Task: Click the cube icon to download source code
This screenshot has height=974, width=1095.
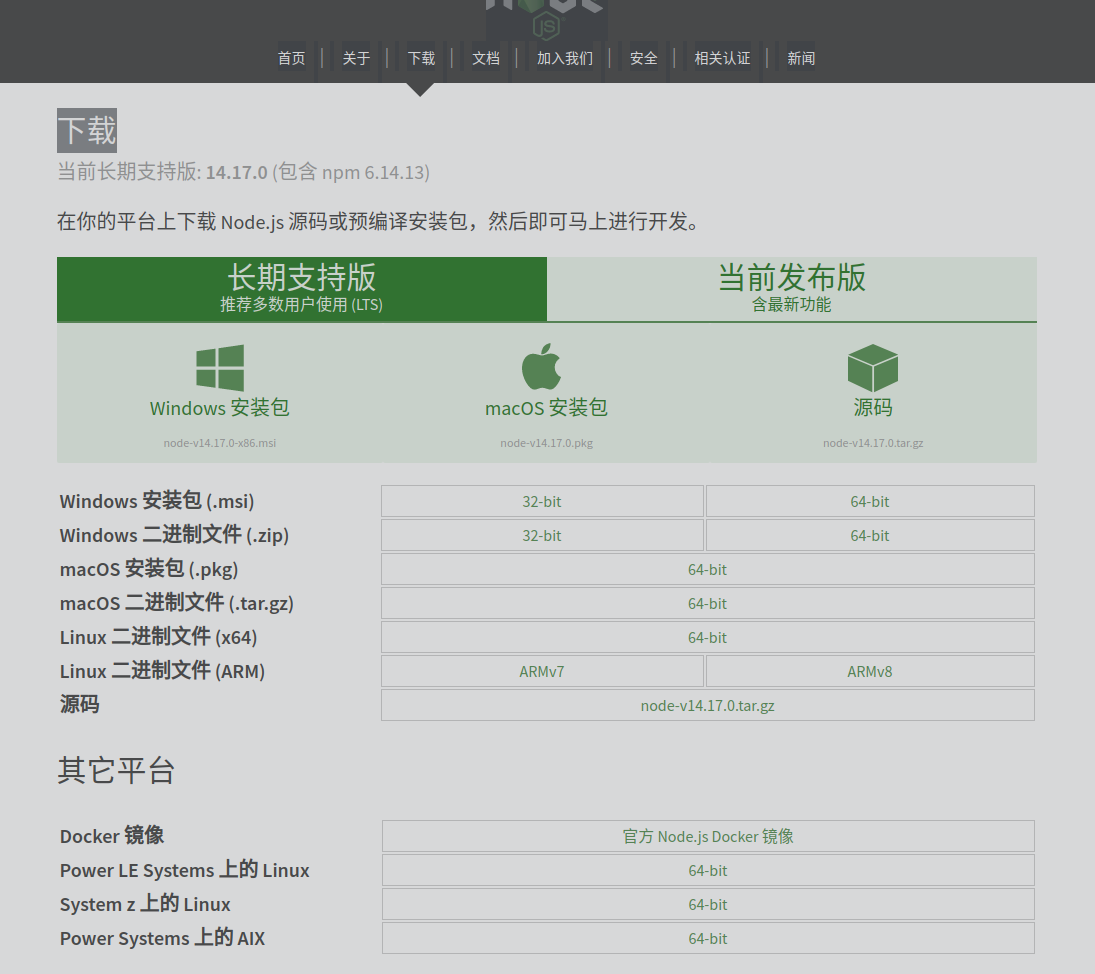Action: pyautogui.click(x=872, y=366)
